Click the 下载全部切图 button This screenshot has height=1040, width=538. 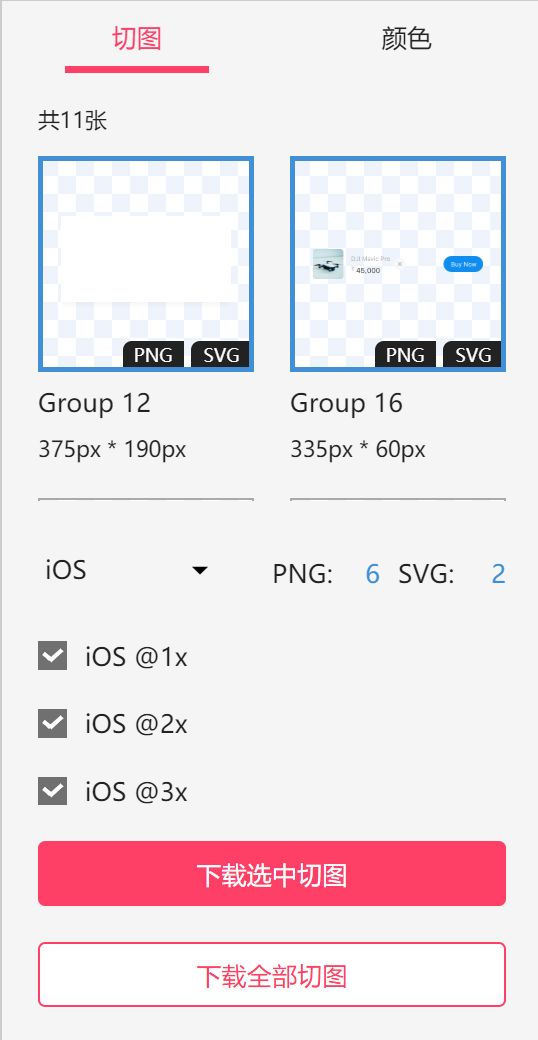click(272, 974)
